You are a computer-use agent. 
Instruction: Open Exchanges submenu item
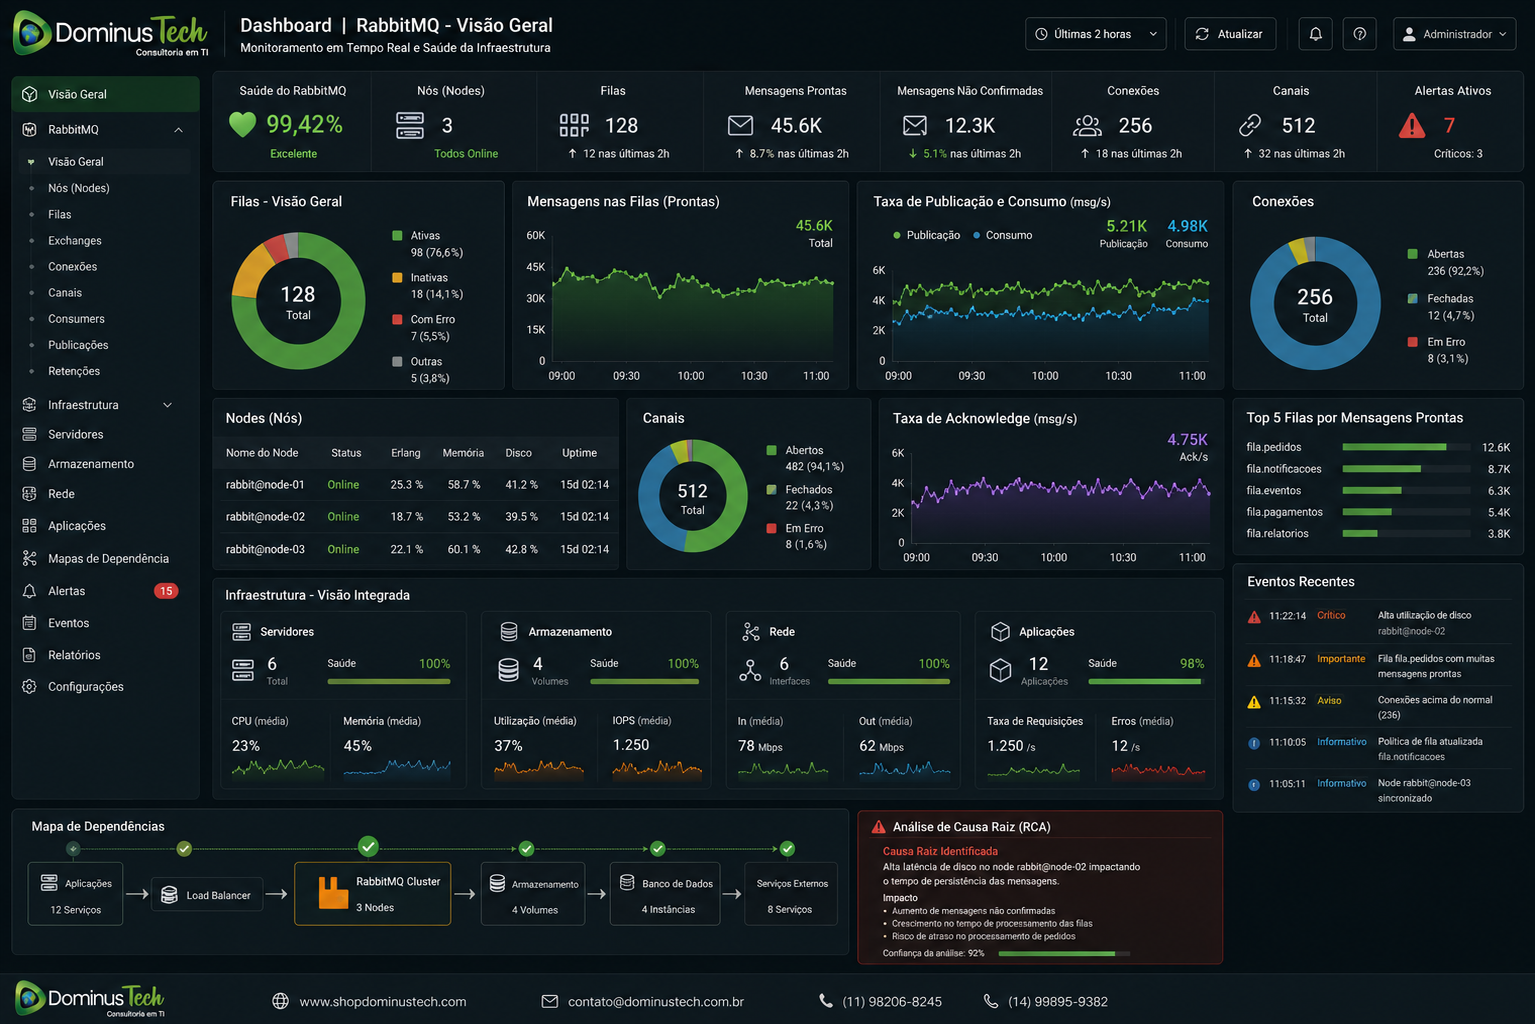click(75, 240)
